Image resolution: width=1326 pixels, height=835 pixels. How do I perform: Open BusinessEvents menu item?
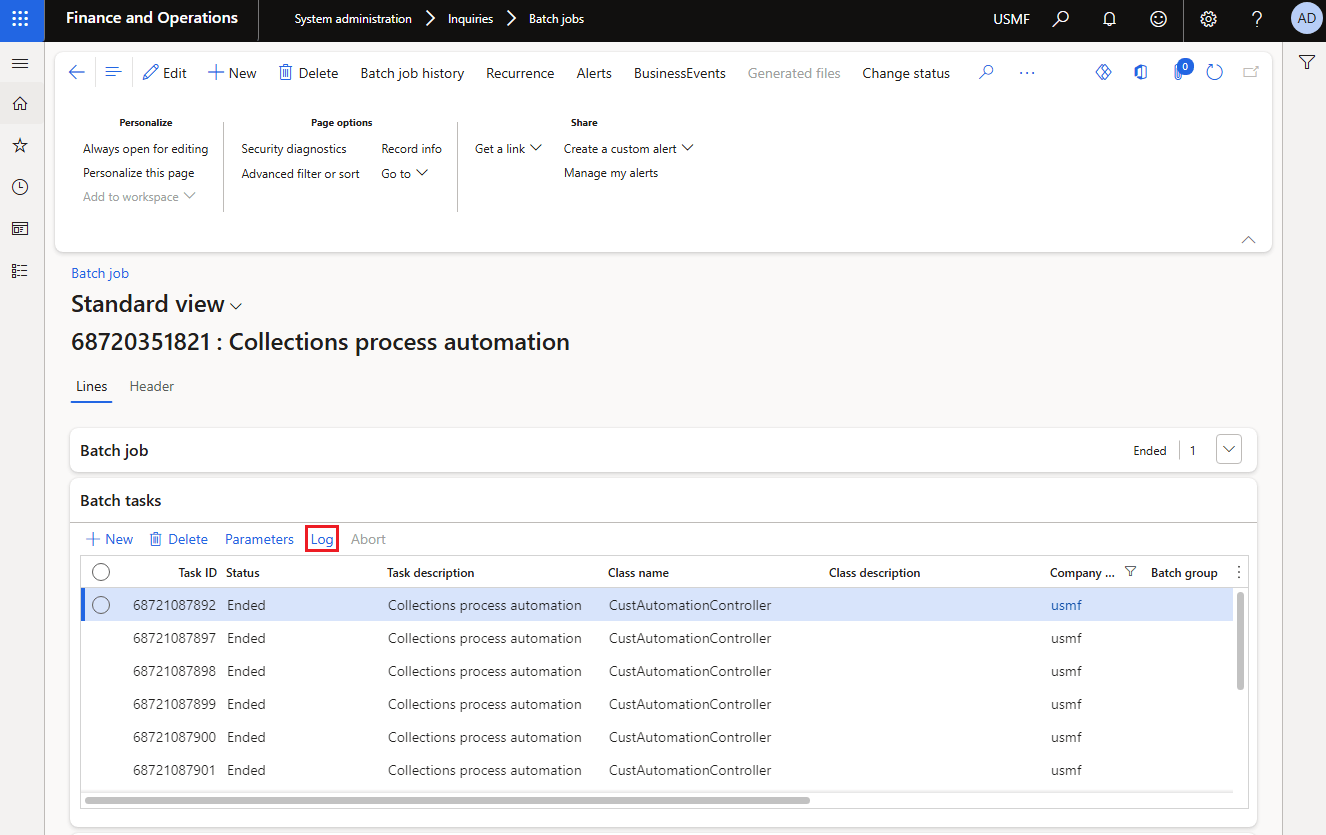coord(680,72)
